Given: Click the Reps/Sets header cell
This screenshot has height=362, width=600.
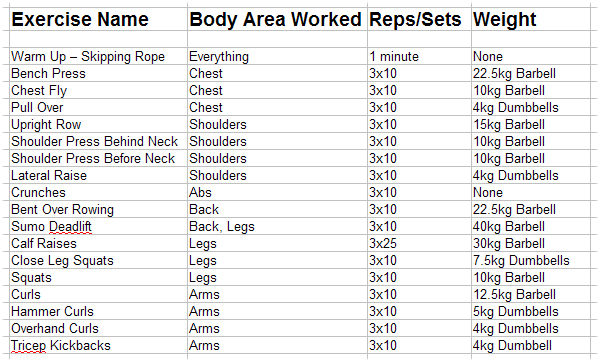Looking at the screenshot, I should pyautogui.click(x=419, y=19).
